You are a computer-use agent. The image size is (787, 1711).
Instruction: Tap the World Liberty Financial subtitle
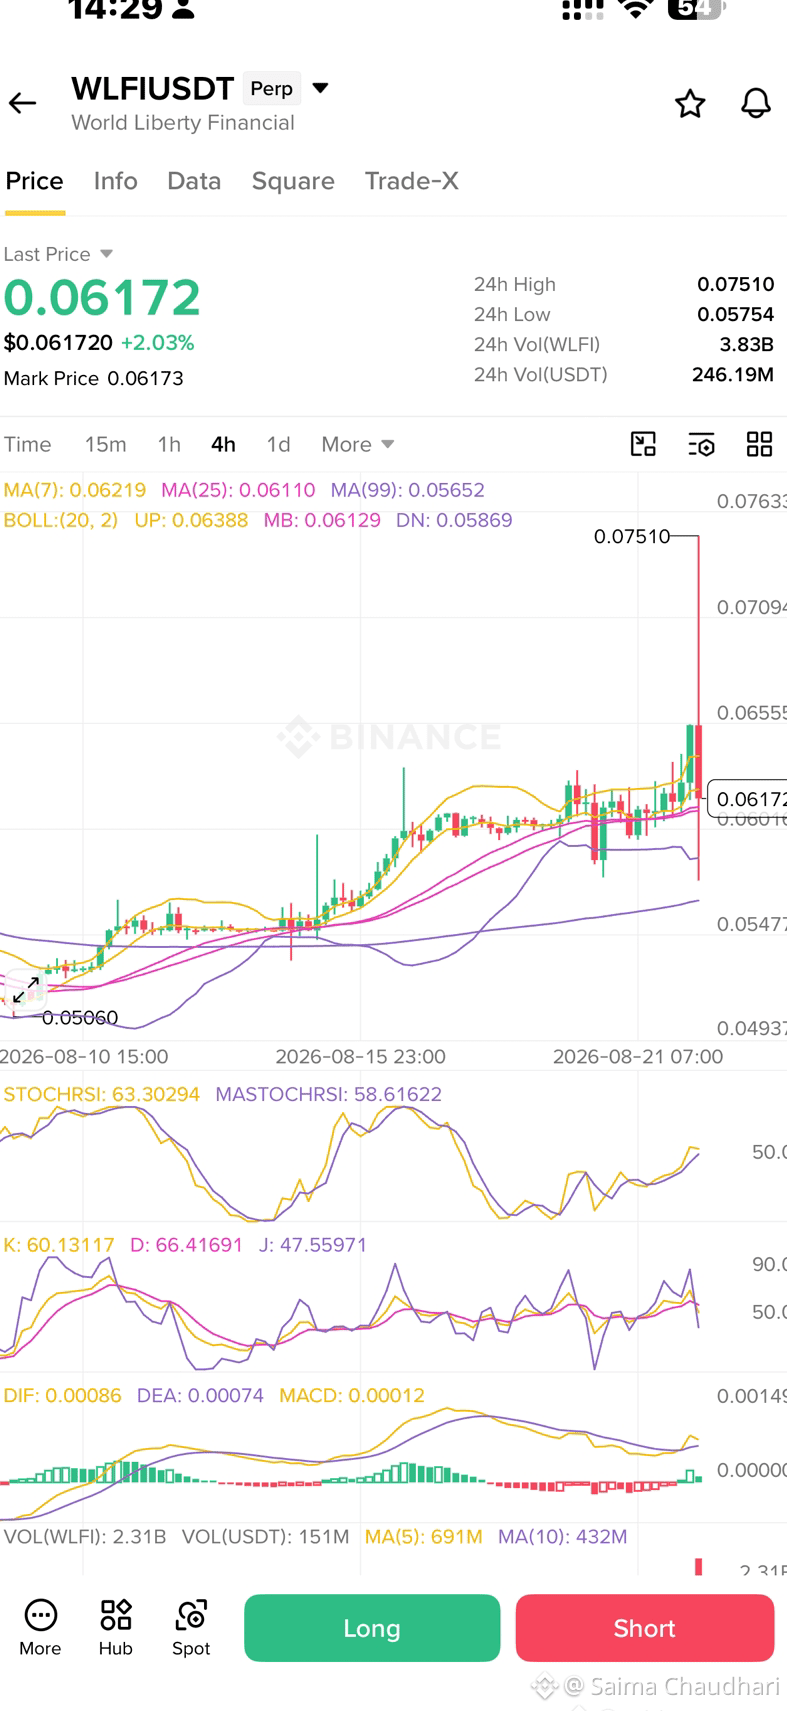pyautogui.click(x=183, y=123)
